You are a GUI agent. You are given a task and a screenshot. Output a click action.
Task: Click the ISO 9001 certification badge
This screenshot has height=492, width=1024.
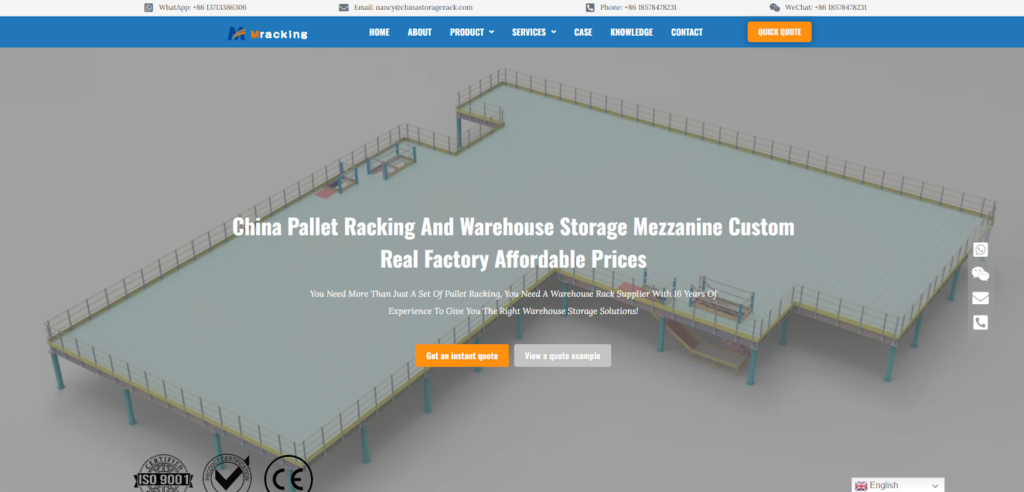tap(163, 474)
